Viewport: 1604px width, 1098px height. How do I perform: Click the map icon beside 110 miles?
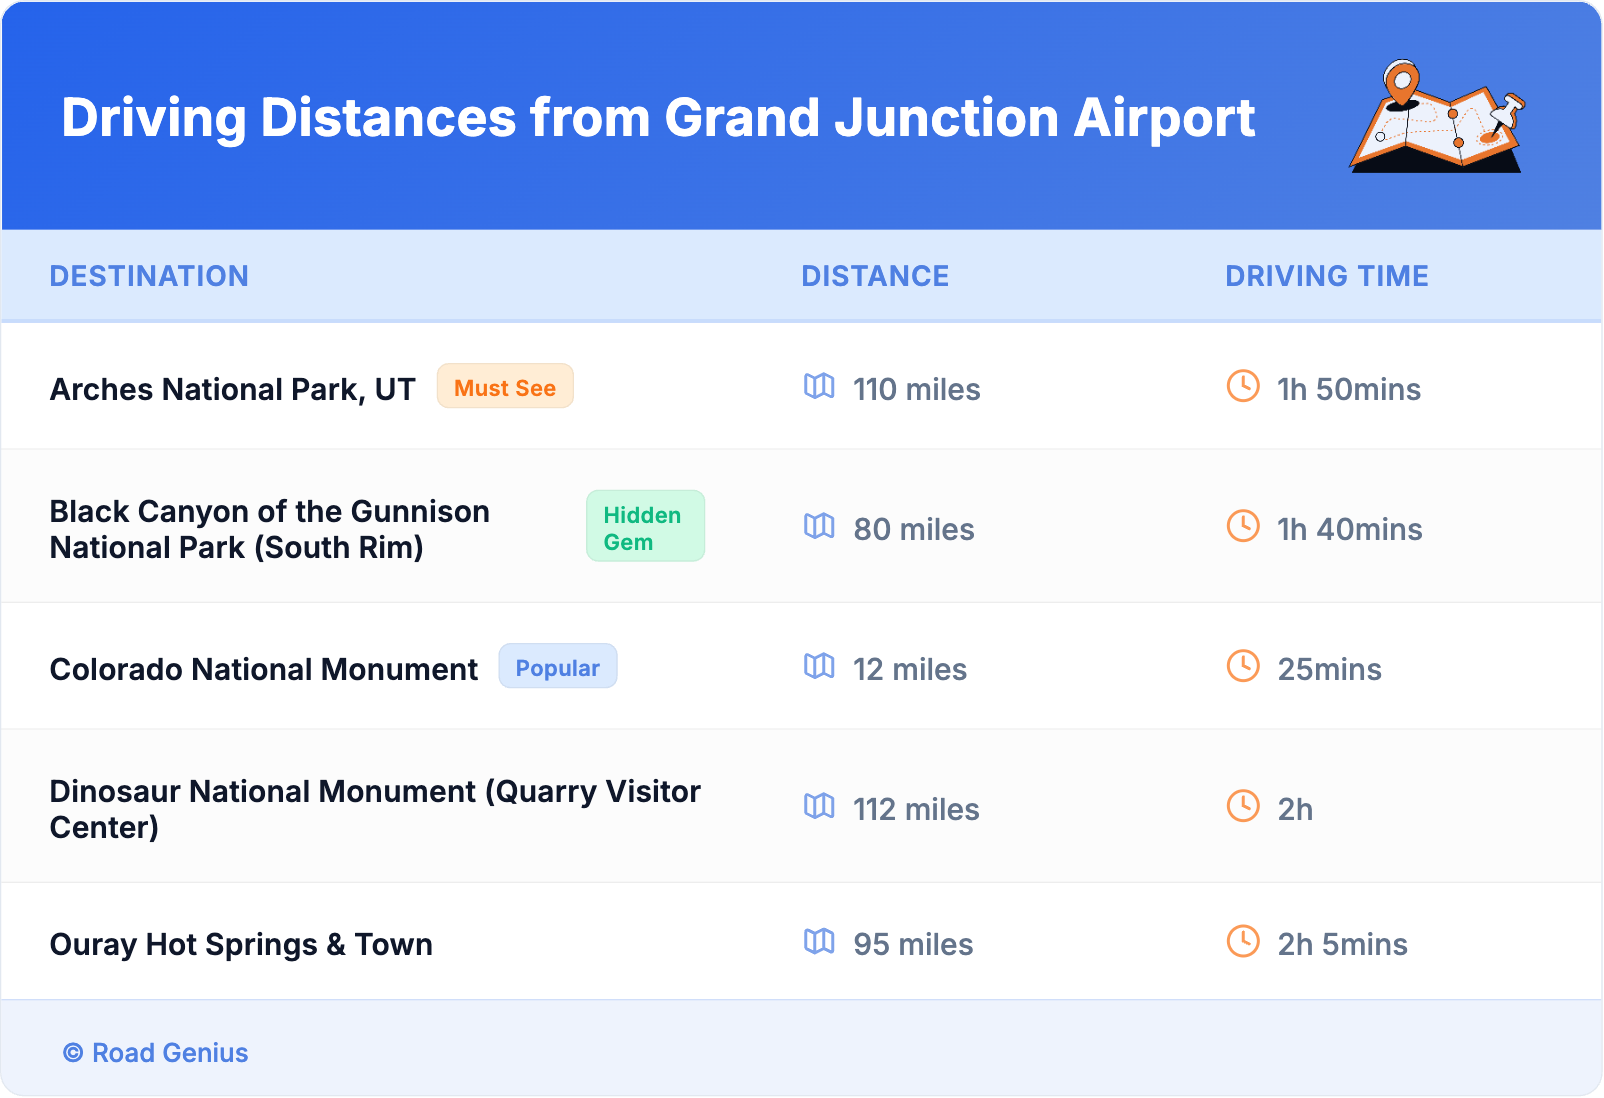(819, 386)
